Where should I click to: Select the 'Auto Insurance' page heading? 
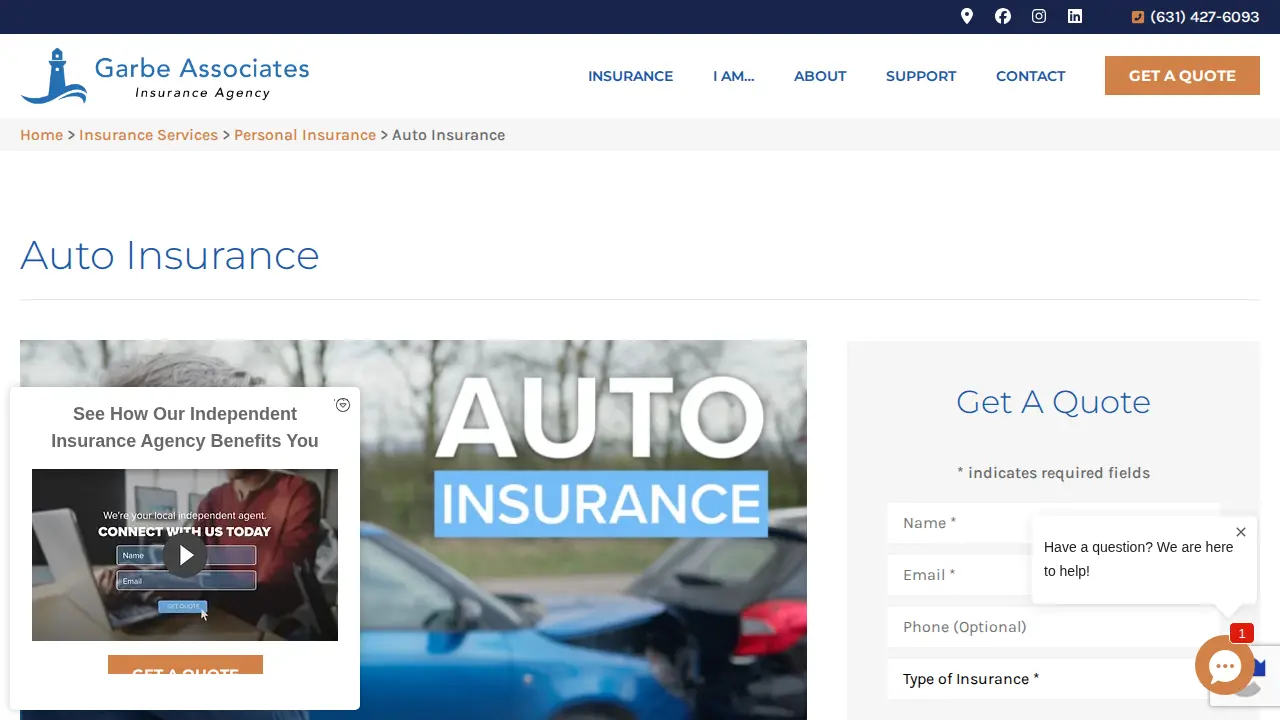170,255
